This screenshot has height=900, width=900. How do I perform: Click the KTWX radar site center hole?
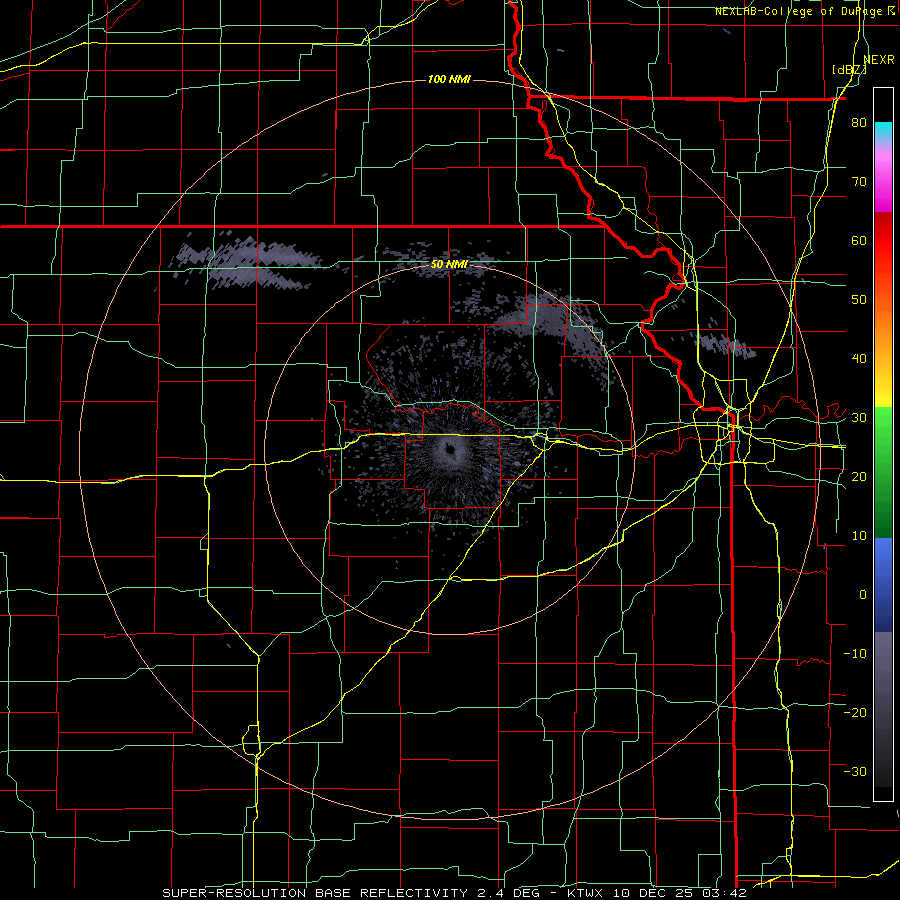pyautogui.click(x=450, y=449)
